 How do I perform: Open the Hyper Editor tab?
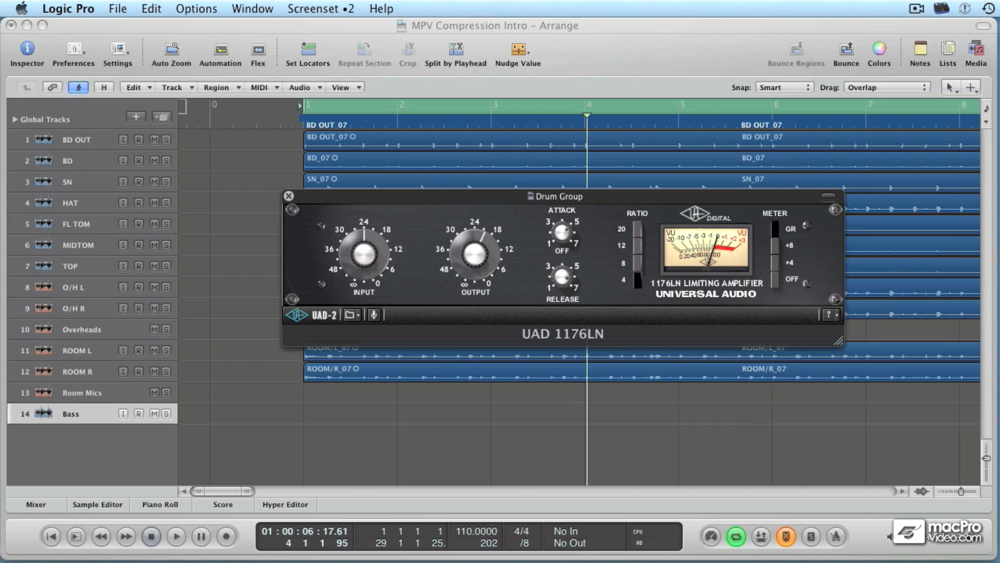click(285, 504)
